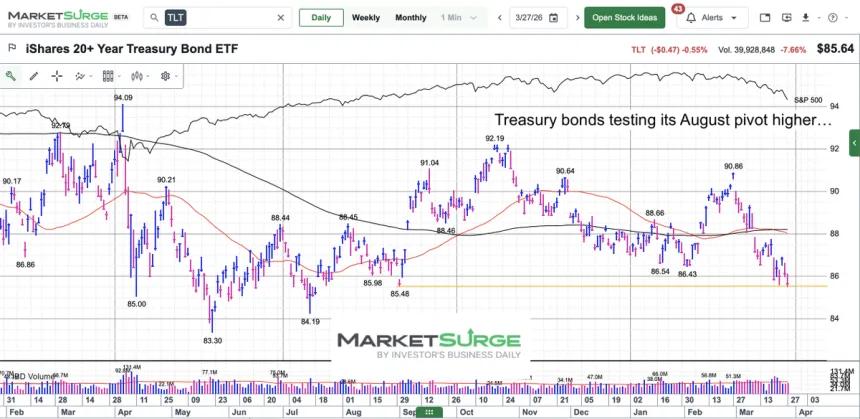Click the 84.19 July low label

(x=310, y=322)
